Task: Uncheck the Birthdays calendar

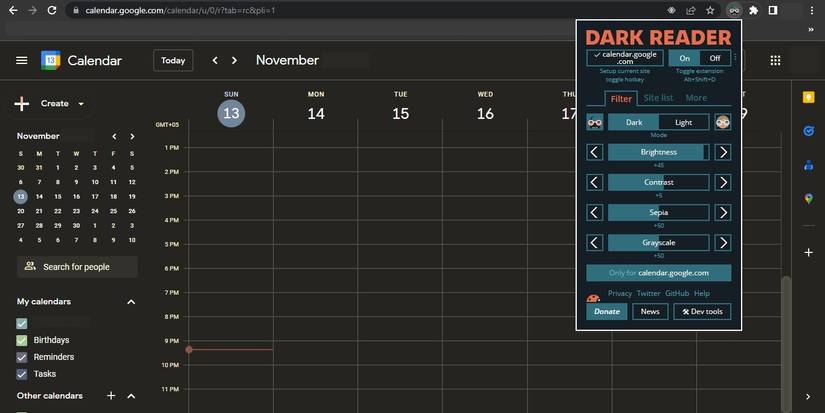Action: point(22,340)
